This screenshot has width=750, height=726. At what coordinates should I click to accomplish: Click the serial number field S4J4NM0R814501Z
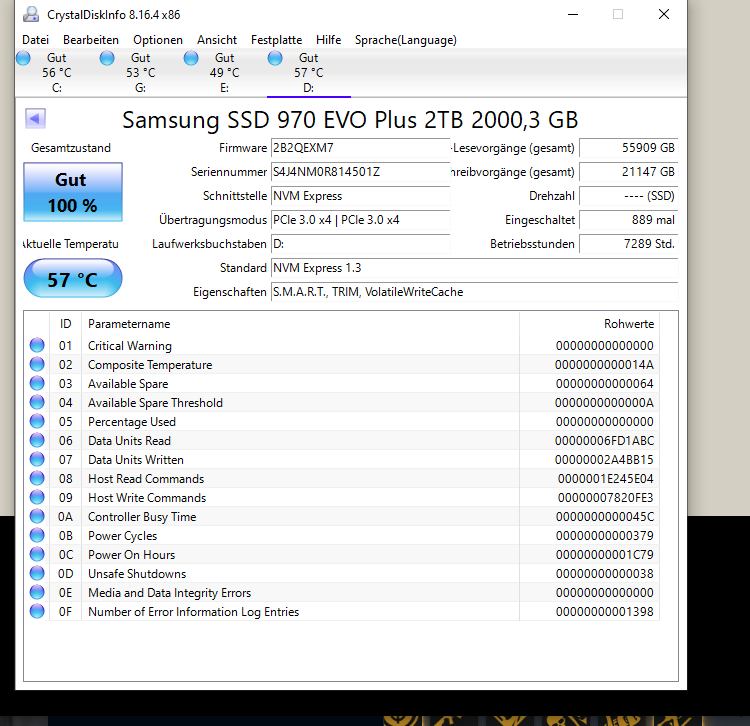click(x=361, y=172)
